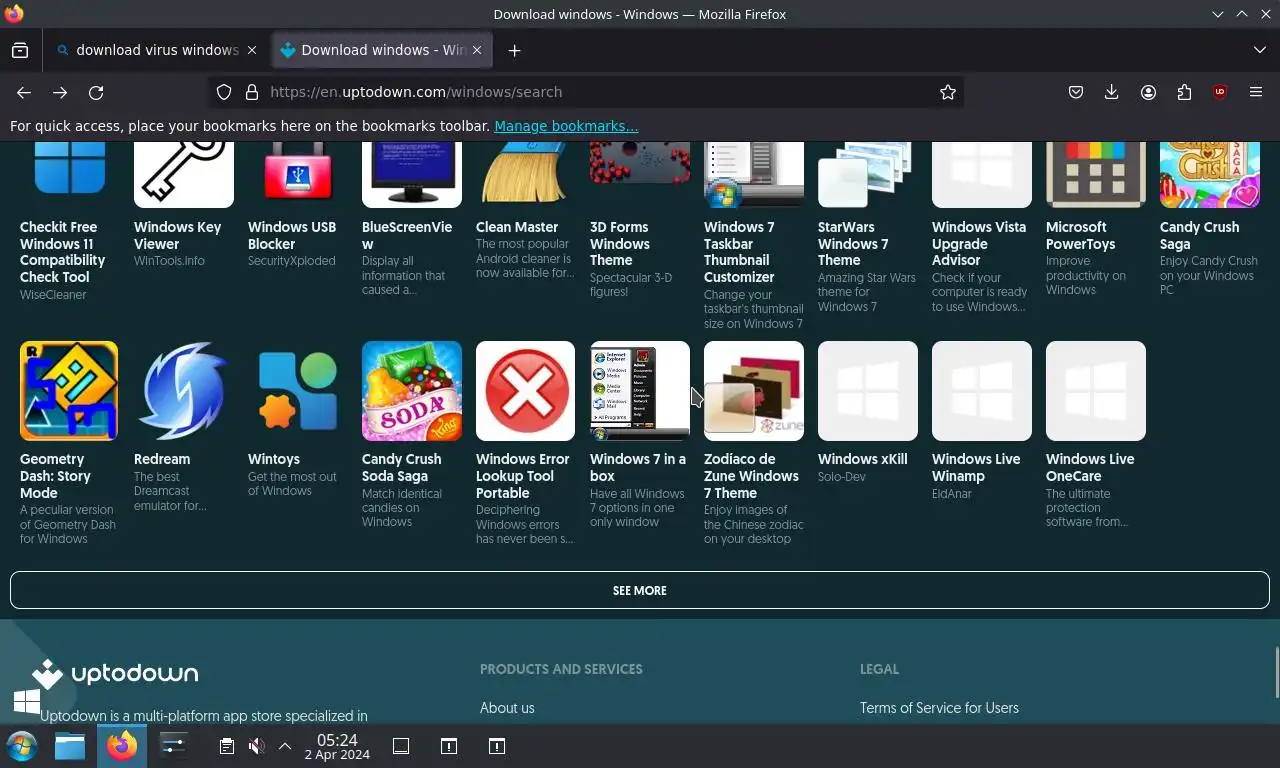The width and height of the screenshot is (1280, 768).
Task: Click the SEE MORE button
Action: click(640, 590)
